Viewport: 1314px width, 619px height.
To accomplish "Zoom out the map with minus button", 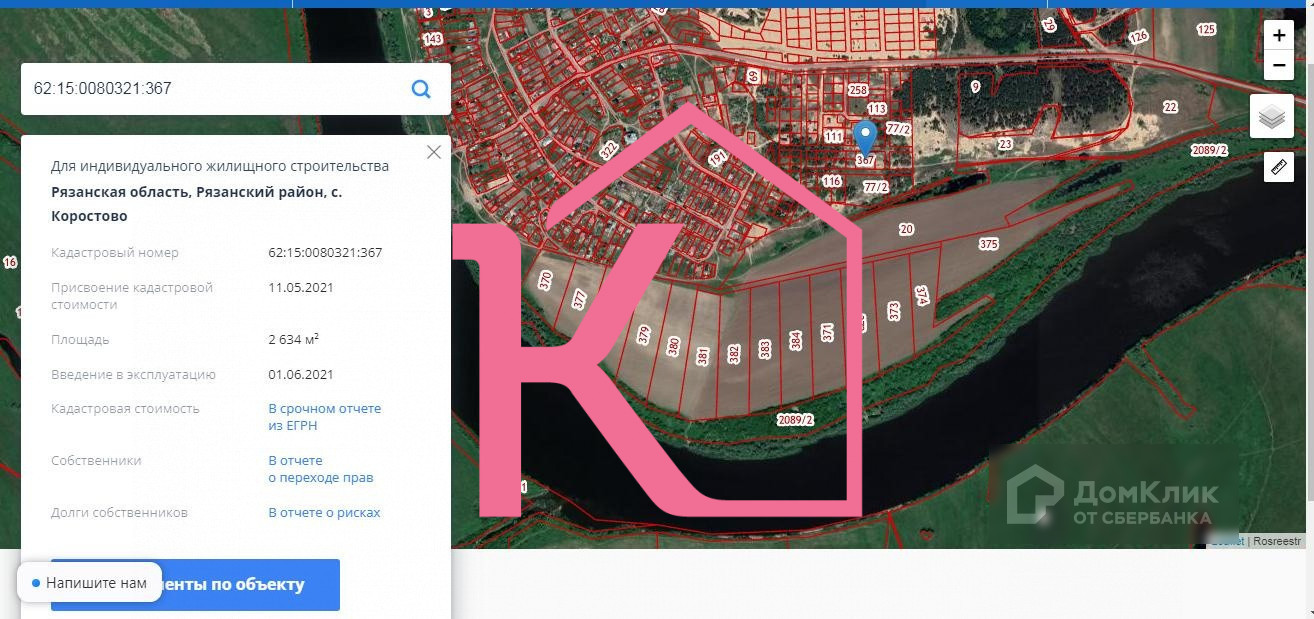I will point(1279,65).
